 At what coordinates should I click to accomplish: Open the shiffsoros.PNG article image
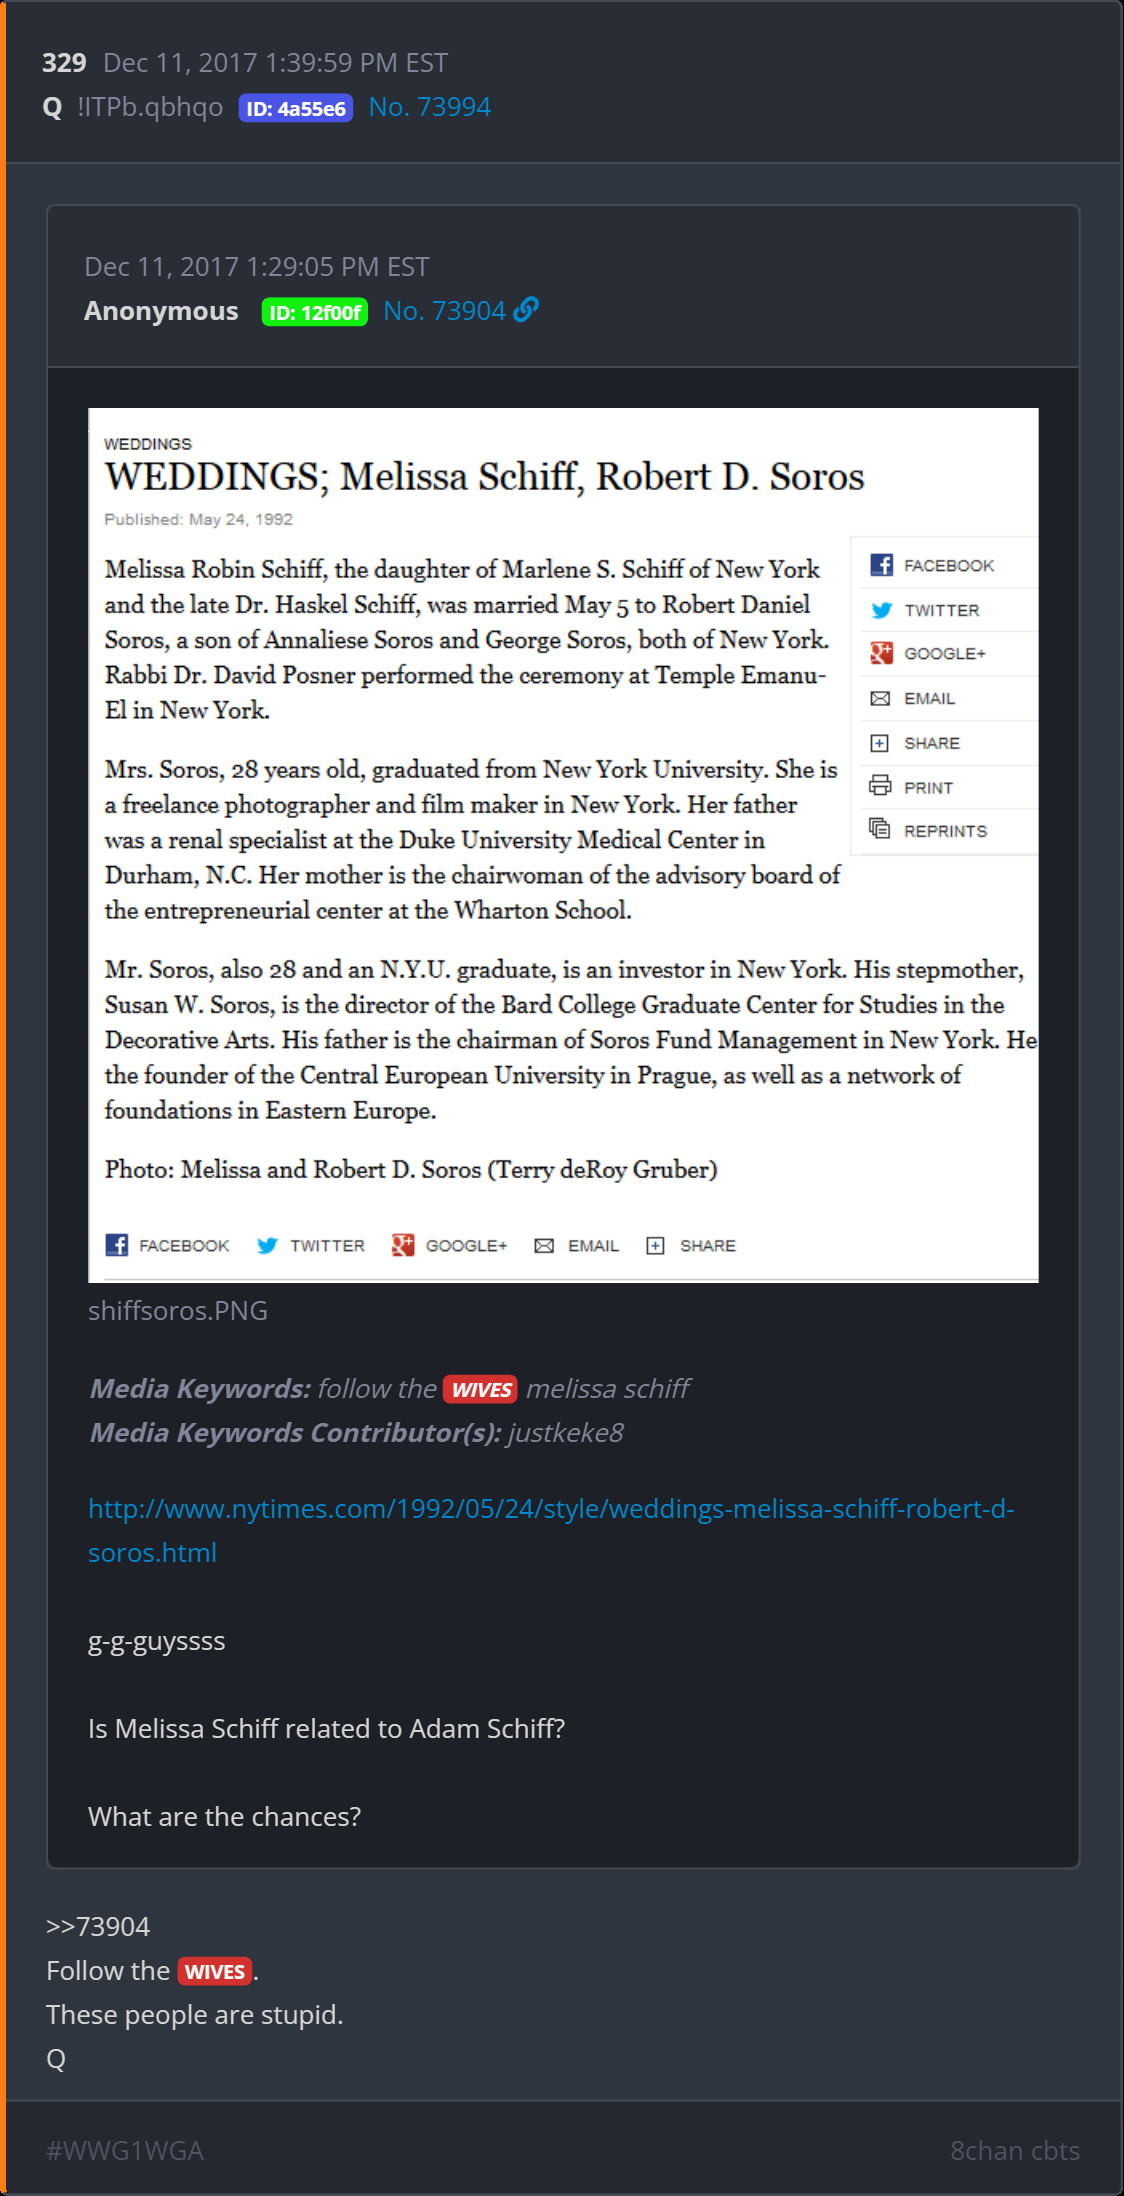click(x=563, y=844)
